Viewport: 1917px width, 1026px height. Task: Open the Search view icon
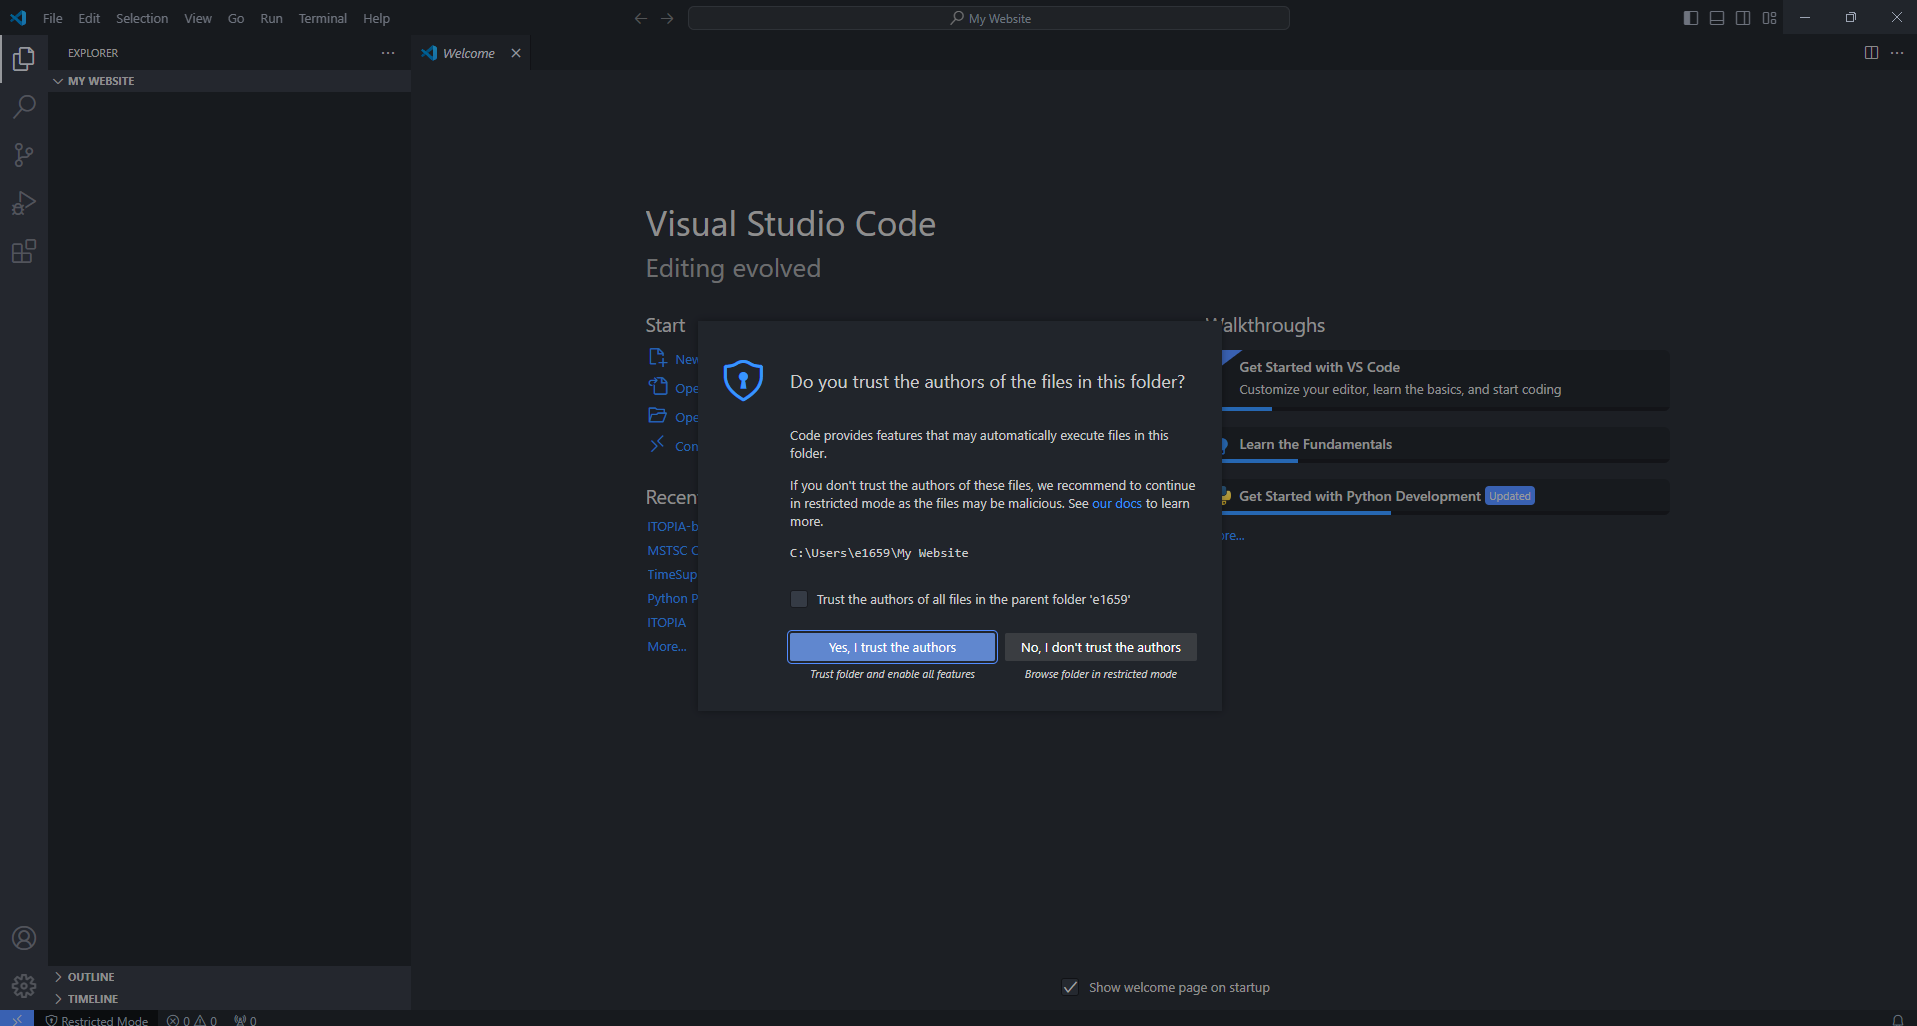coord(24,107)
